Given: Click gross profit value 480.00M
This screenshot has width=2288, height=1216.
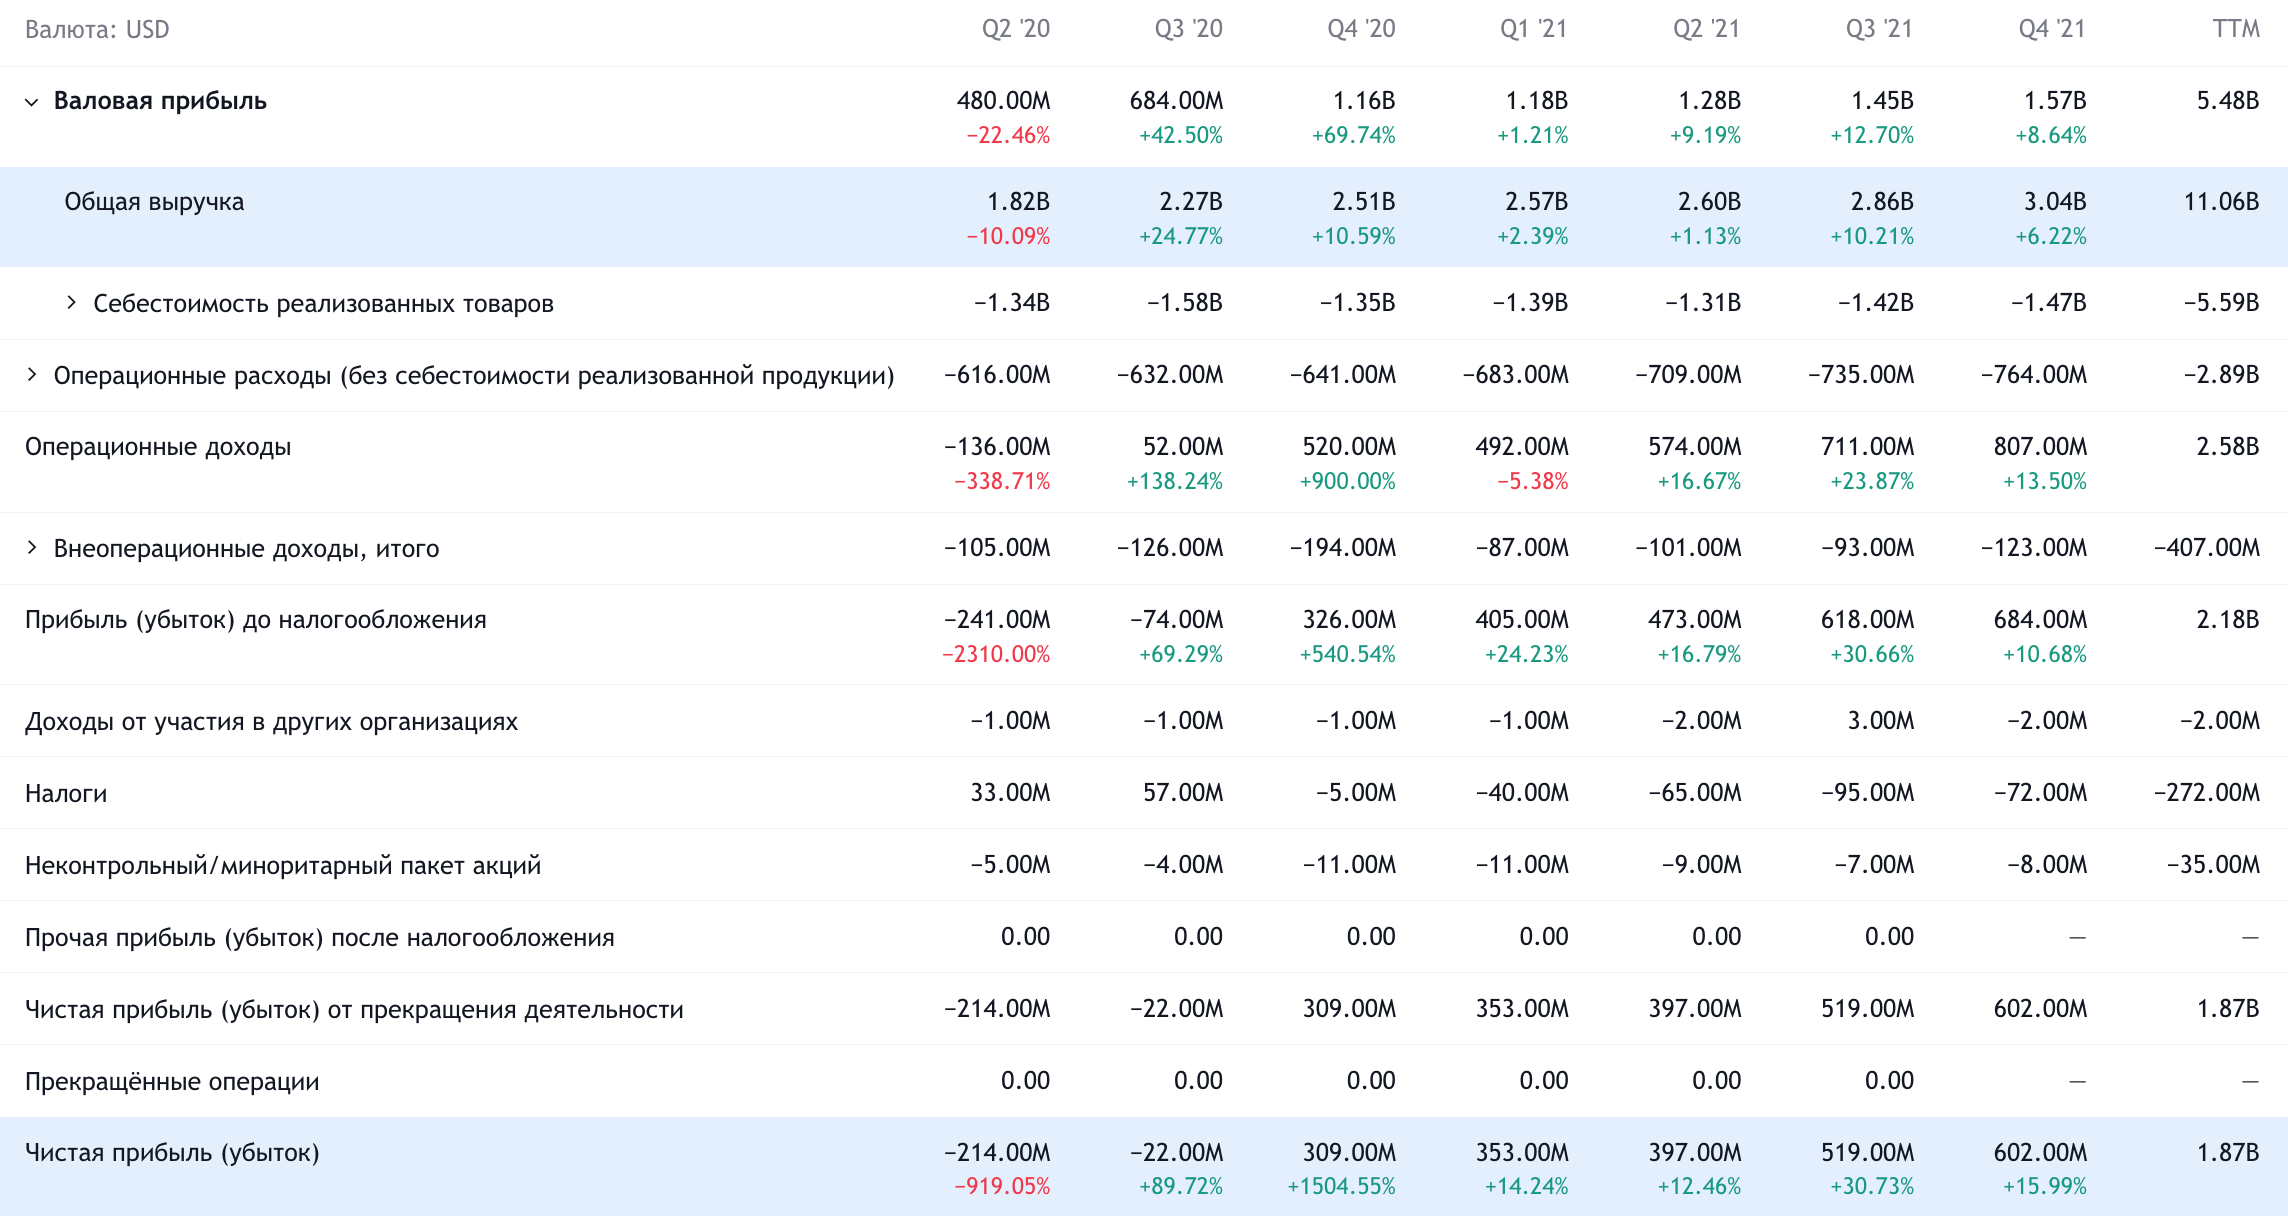Looking at the screenshot, I should coord(1003,101).
